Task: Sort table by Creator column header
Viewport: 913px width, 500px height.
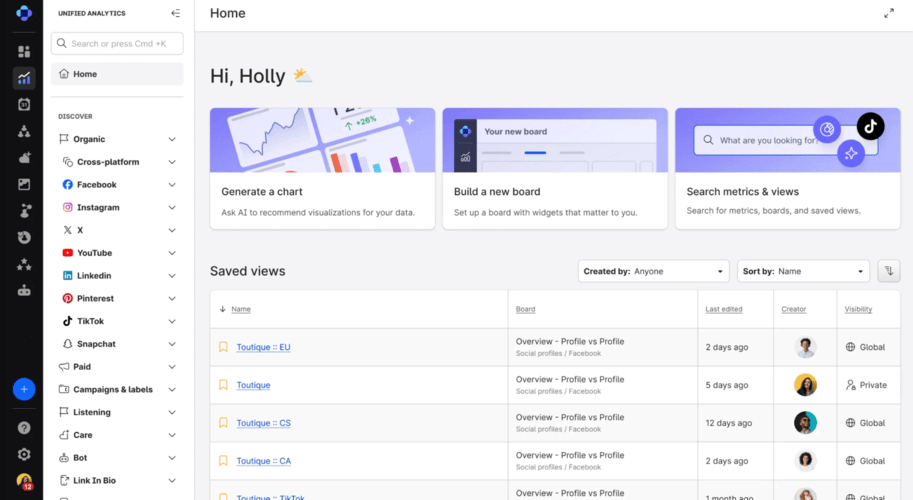Action: [794, 309]
